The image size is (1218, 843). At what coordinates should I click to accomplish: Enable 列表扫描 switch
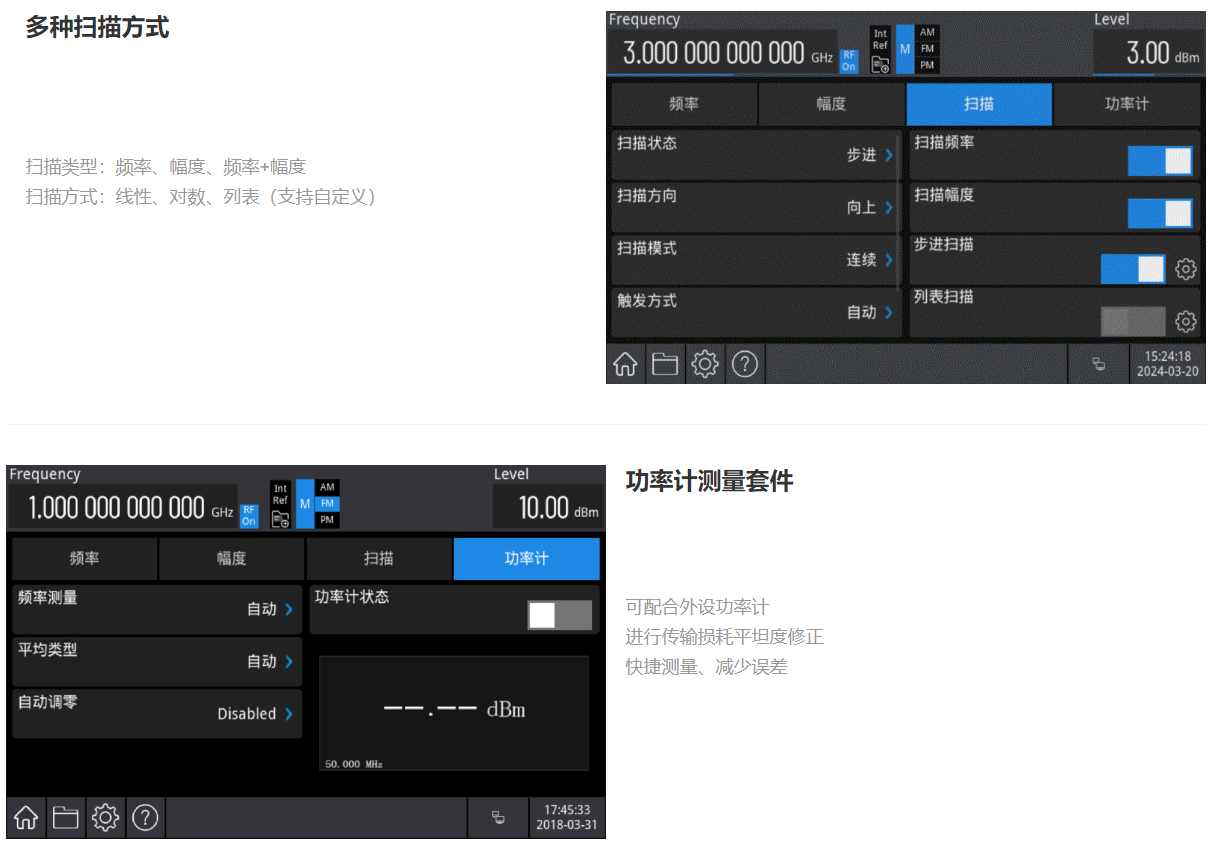[x=1133, y=321]
